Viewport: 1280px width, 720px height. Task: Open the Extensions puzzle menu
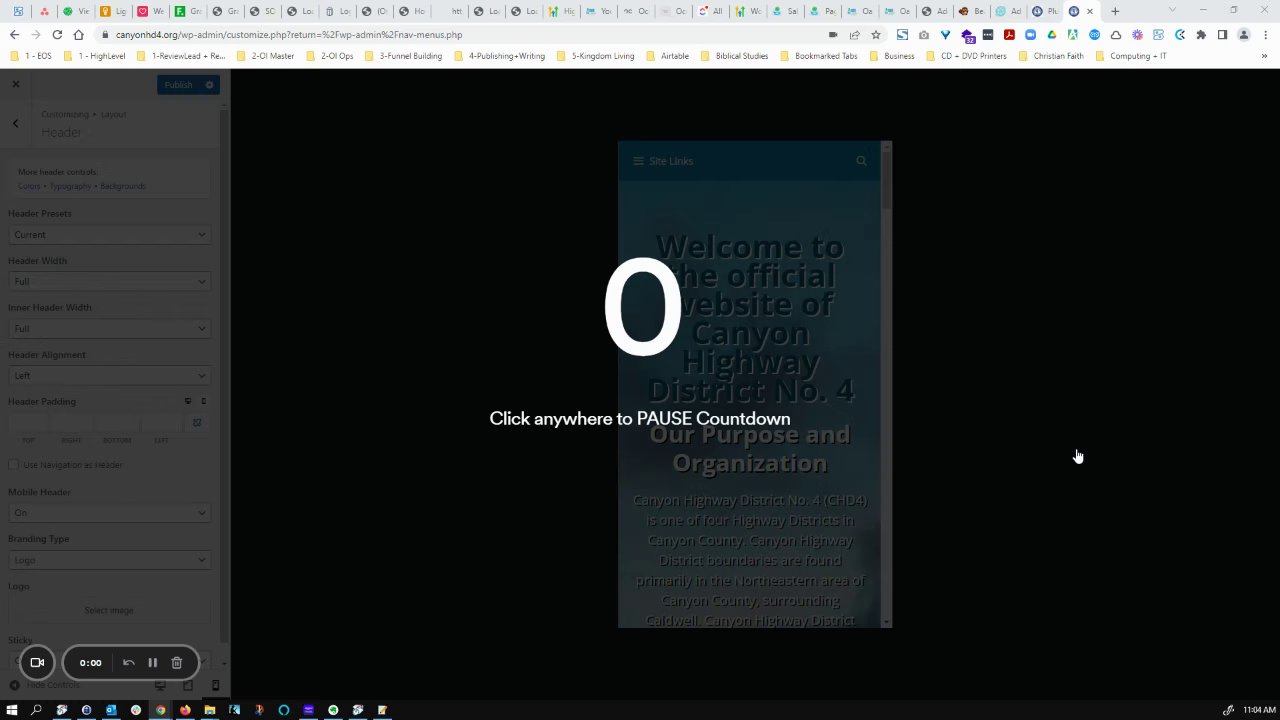1201,34
